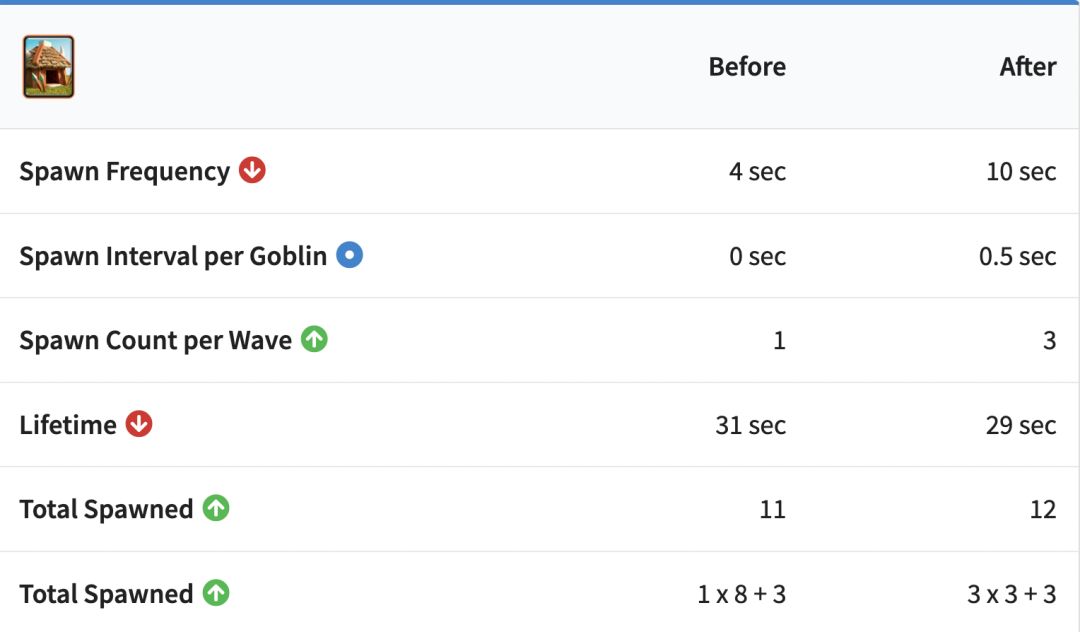Click the 4 sec Before value for Spawn Frequency
1080x632 pixels.
pyautogui.click(x=757, y=172)
